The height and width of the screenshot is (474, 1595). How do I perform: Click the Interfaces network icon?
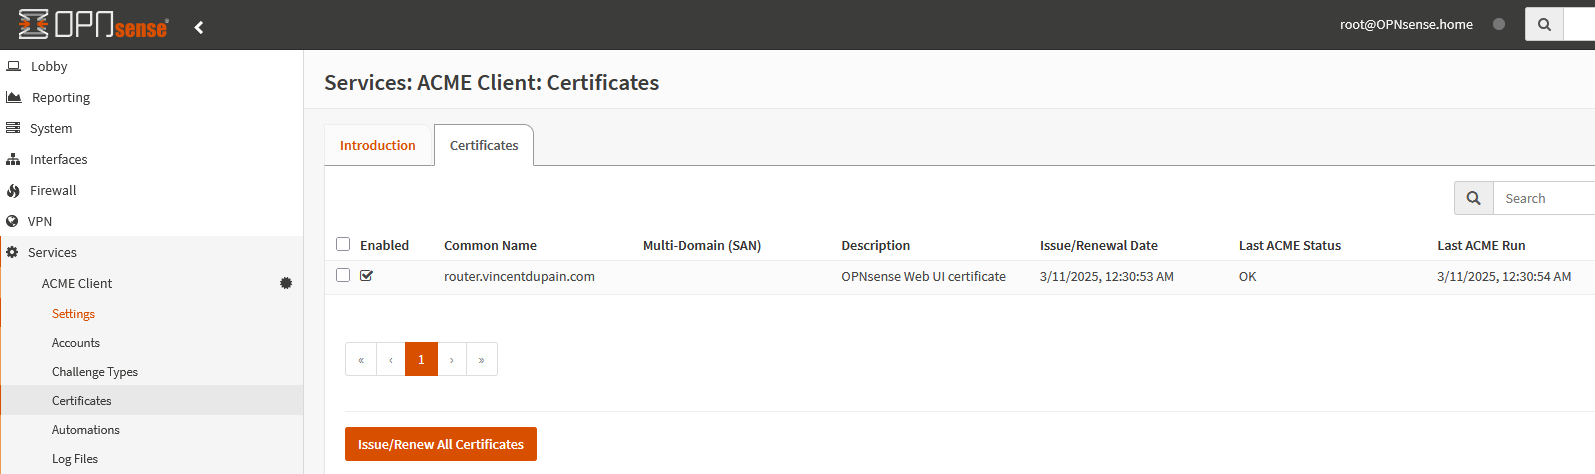click(13, 159)
